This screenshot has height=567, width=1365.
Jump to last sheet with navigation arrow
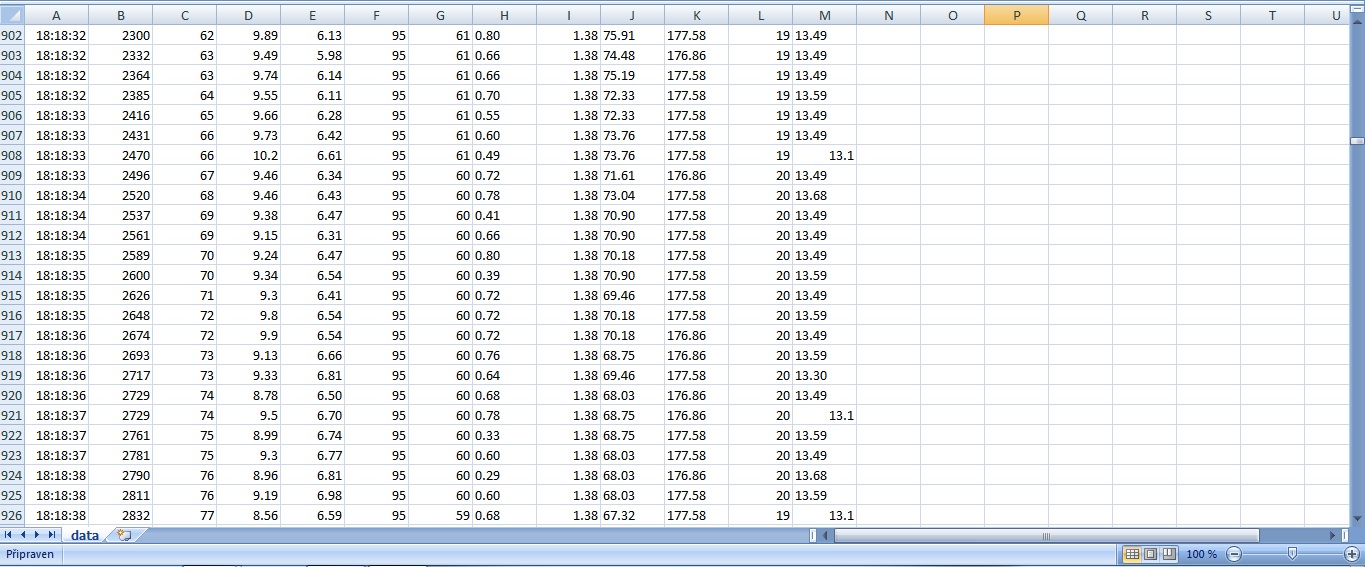point(52,536)
